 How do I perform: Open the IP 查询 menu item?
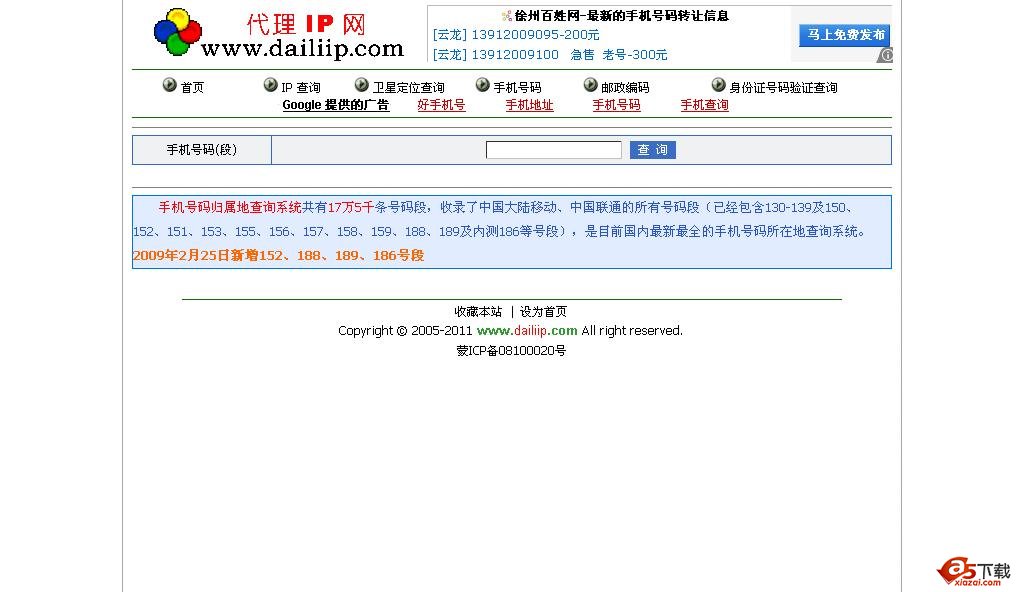pyautogui.click(x=301, y=88)
